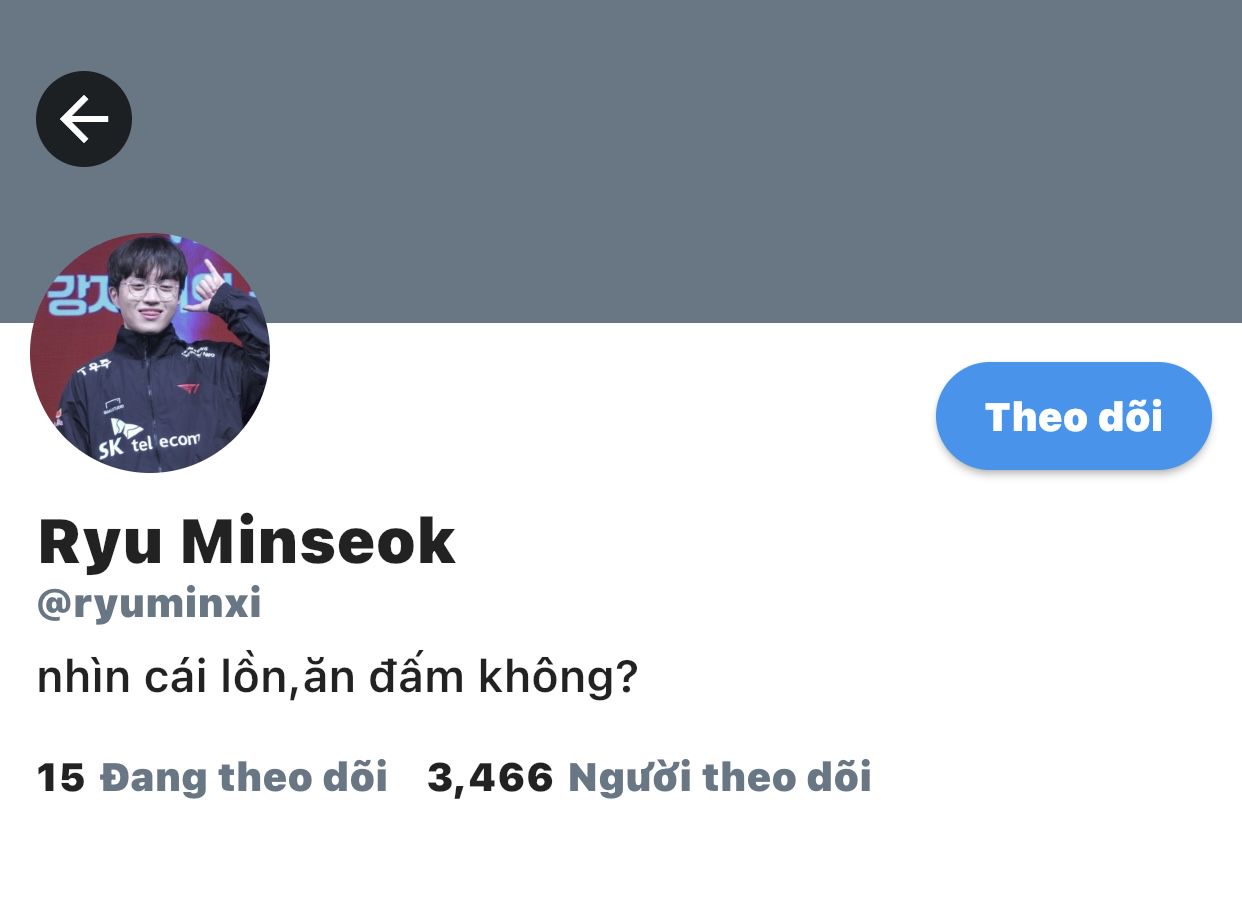Viewport: 1242px width, 909px height.
Task: Go back using the arrow icon
Action: pos(84,119)
